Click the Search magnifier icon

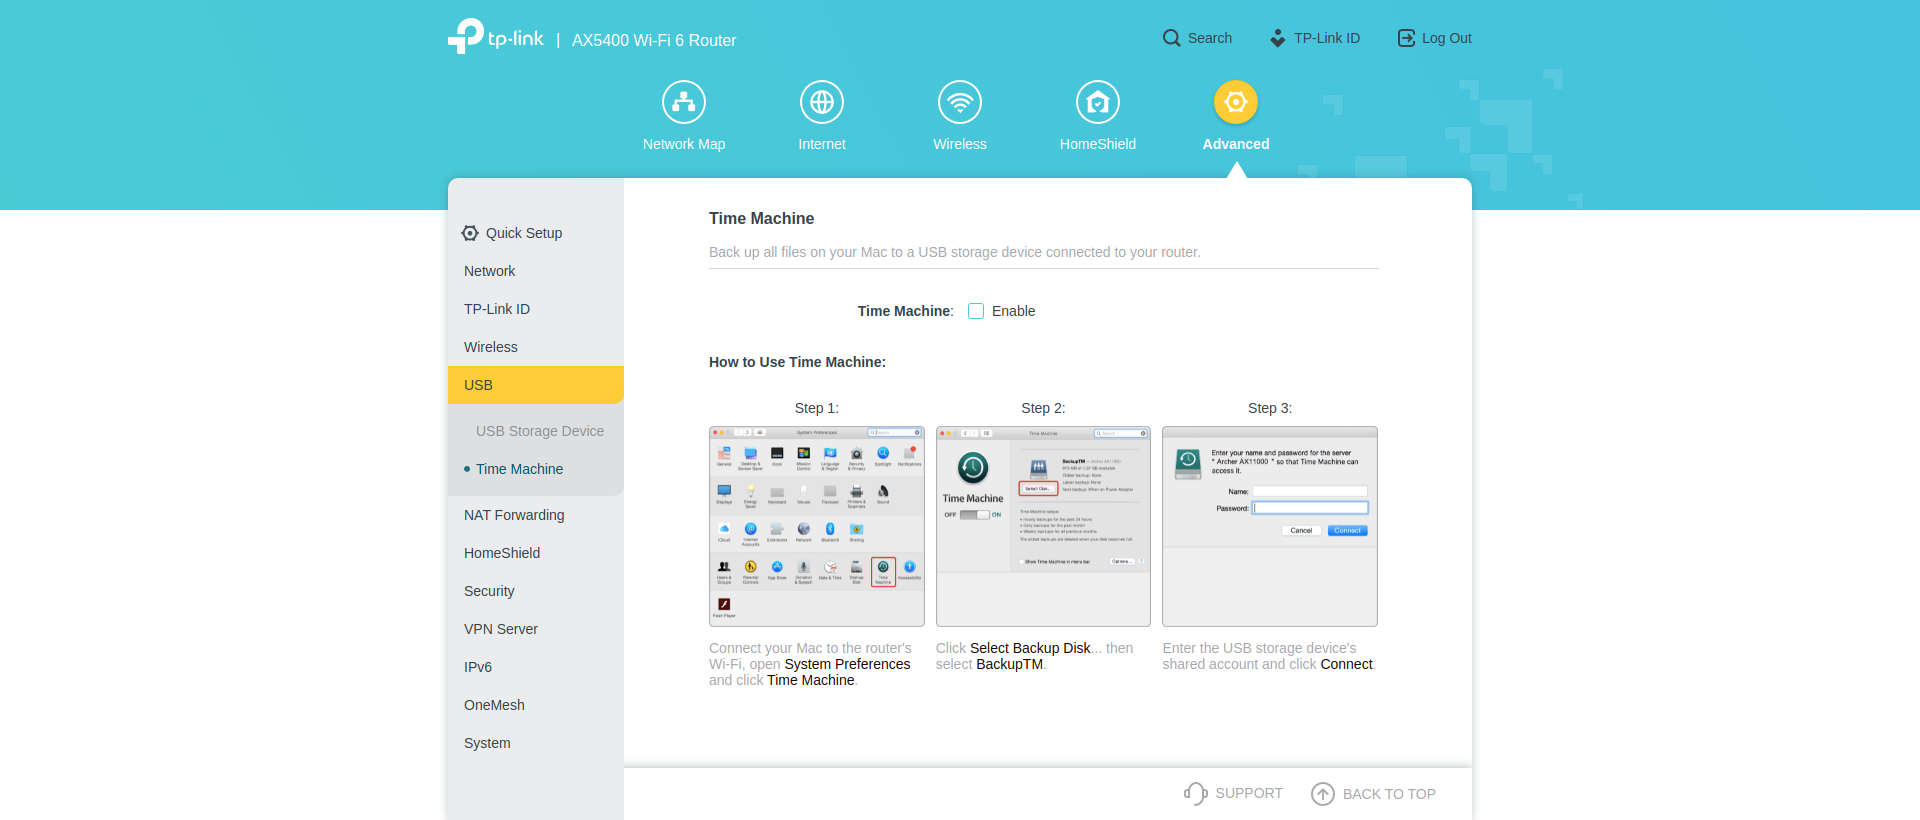click(x=1171, y=38)
